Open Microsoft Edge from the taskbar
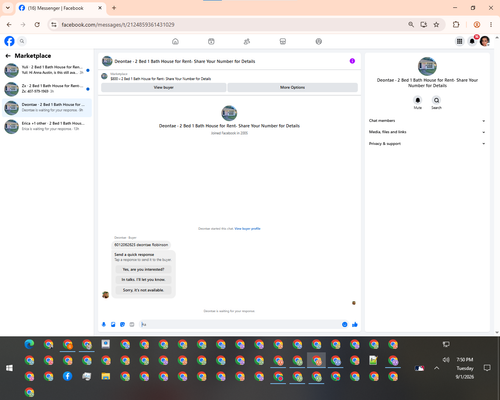This screenshot has width=500, height=400. pyautogui.click(x=29, y=344)
